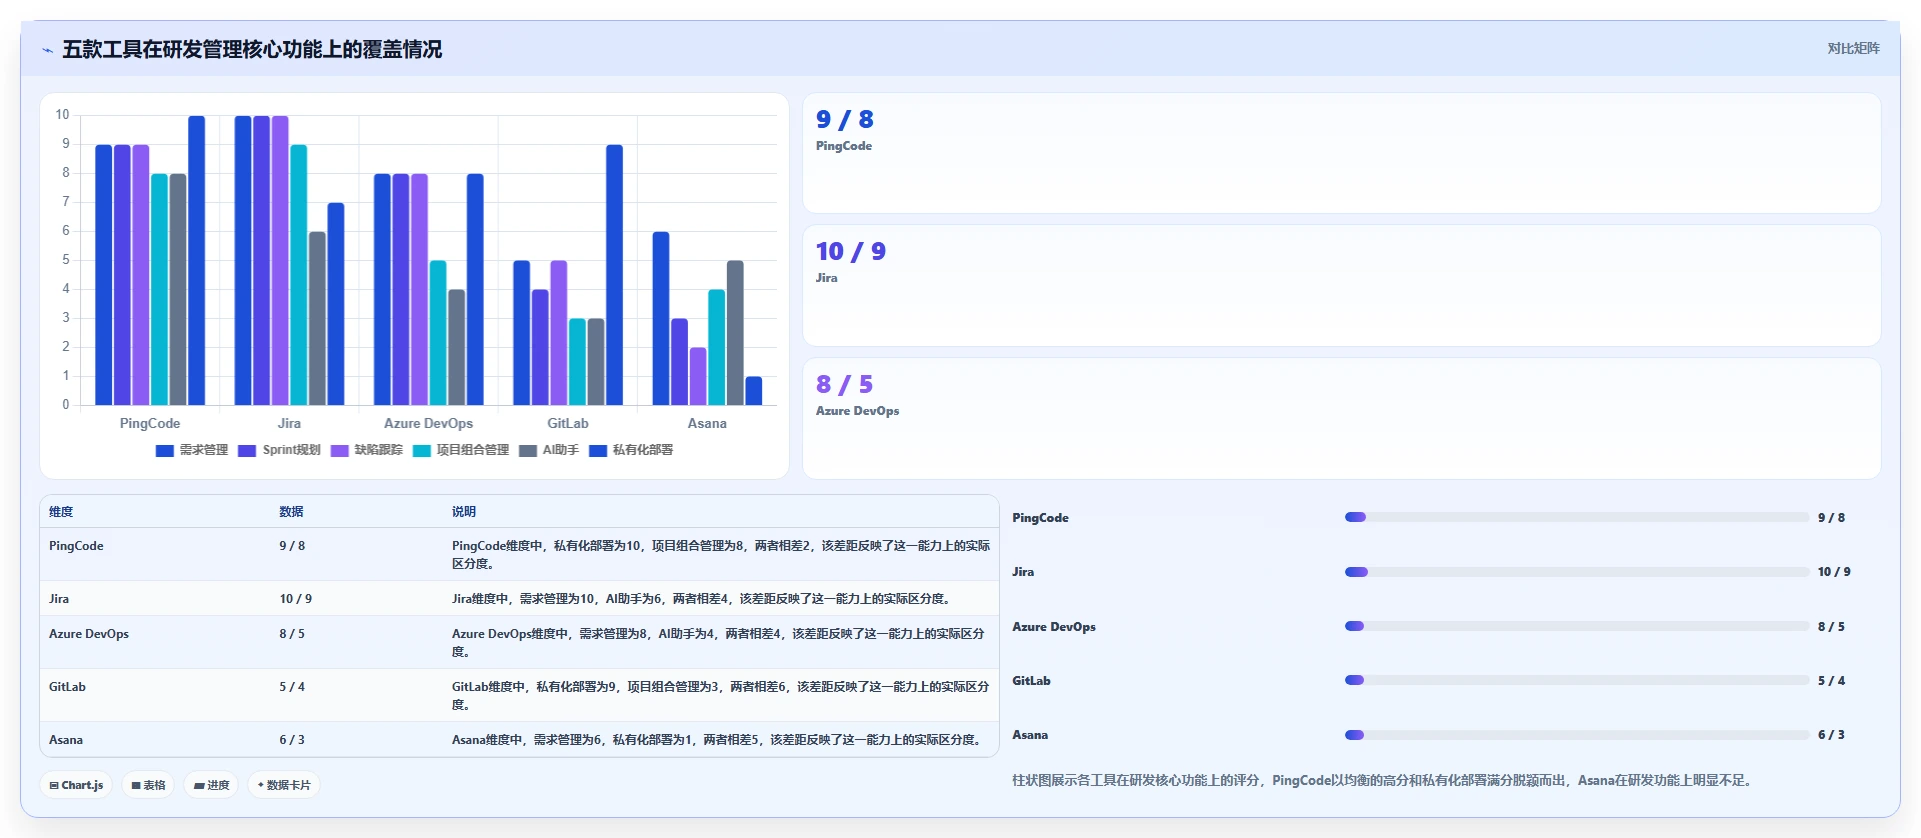Select the 数据卡片 chip
The height and width of the screenshot is (838, 1921).
coord(284,785)
